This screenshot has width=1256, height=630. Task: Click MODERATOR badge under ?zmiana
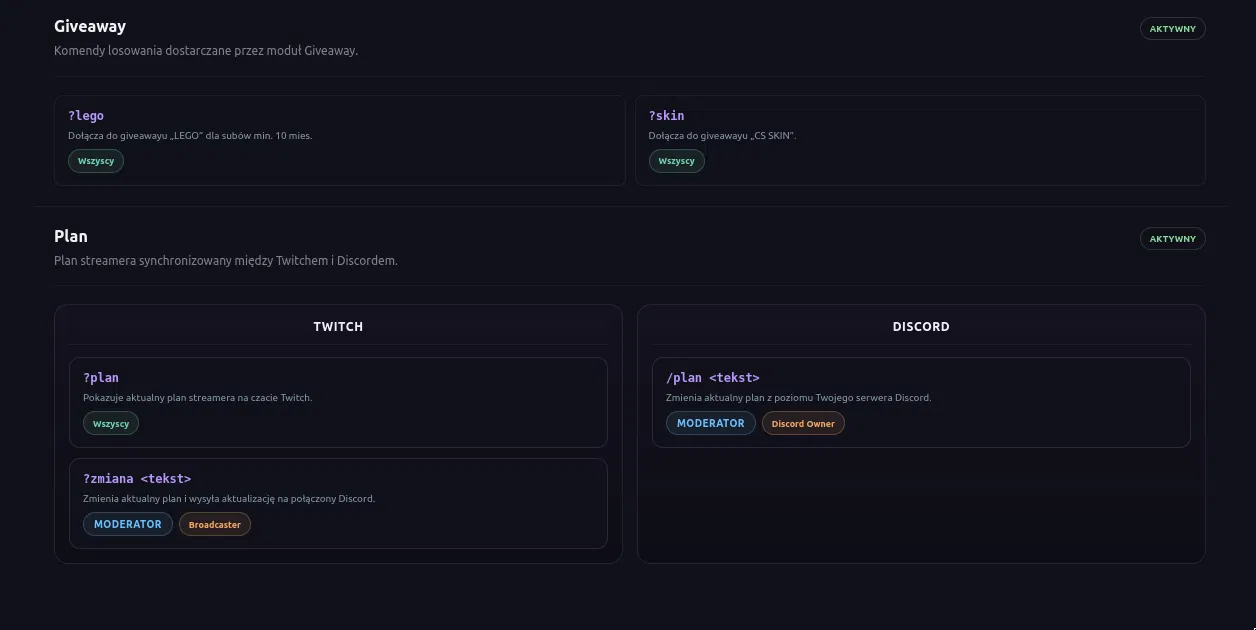(128, 524)
